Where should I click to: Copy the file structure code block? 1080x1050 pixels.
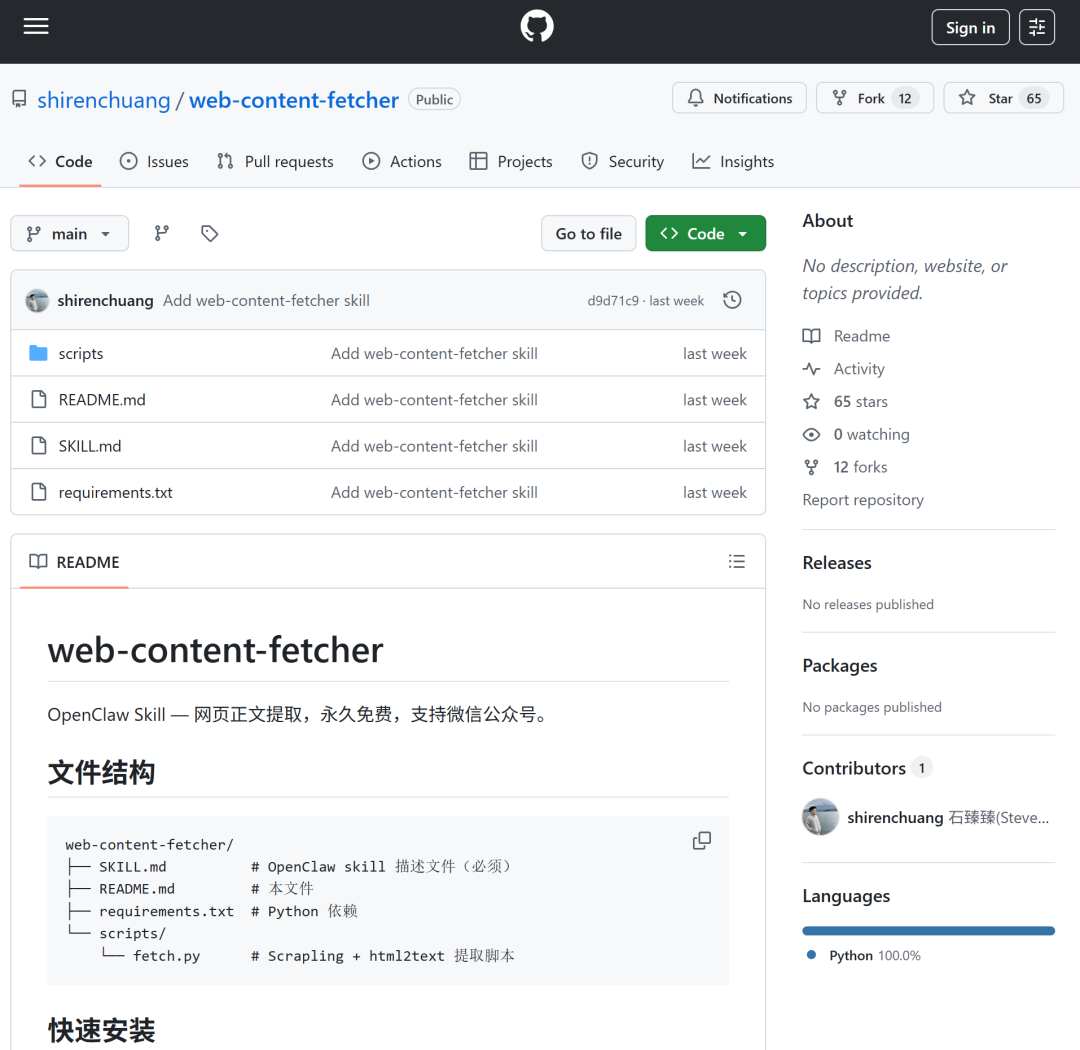pos(701,840)
